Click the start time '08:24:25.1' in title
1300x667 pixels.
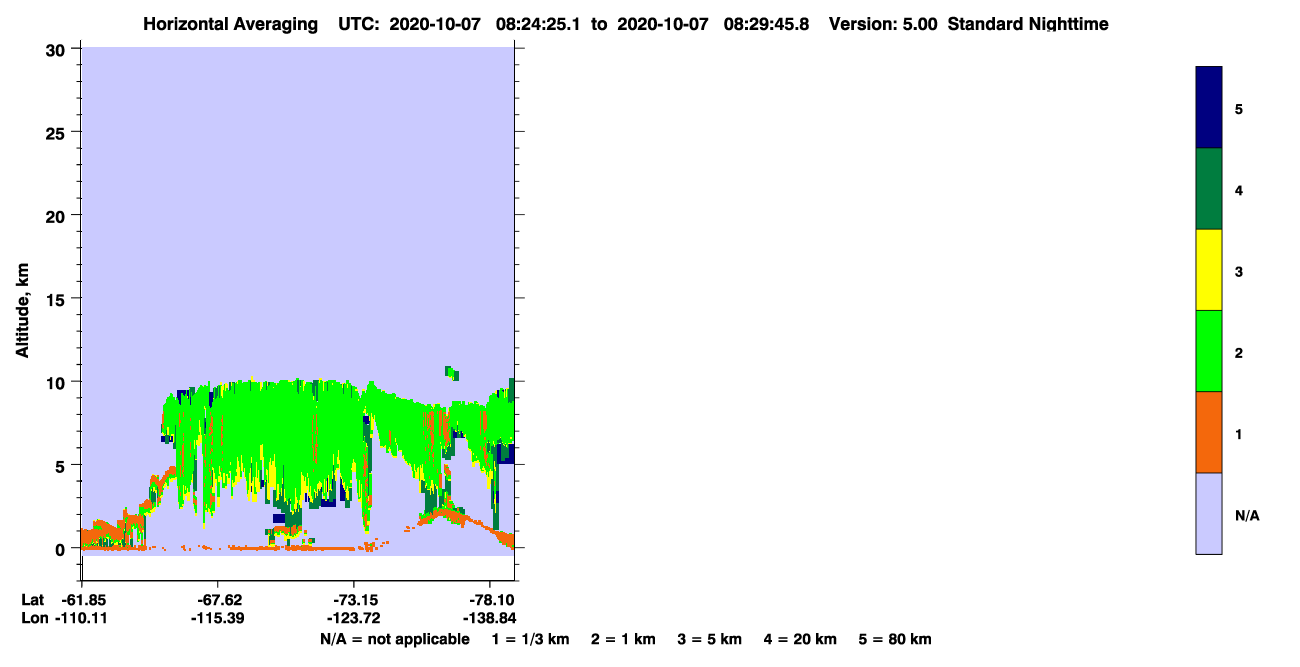(539, 24)
